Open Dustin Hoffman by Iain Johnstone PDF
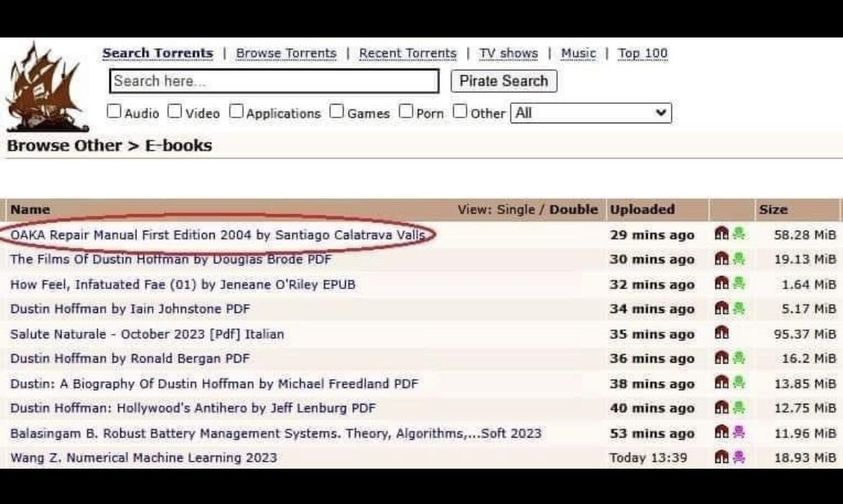The height and width of the screenshot is (504, 843). point(130,309)
